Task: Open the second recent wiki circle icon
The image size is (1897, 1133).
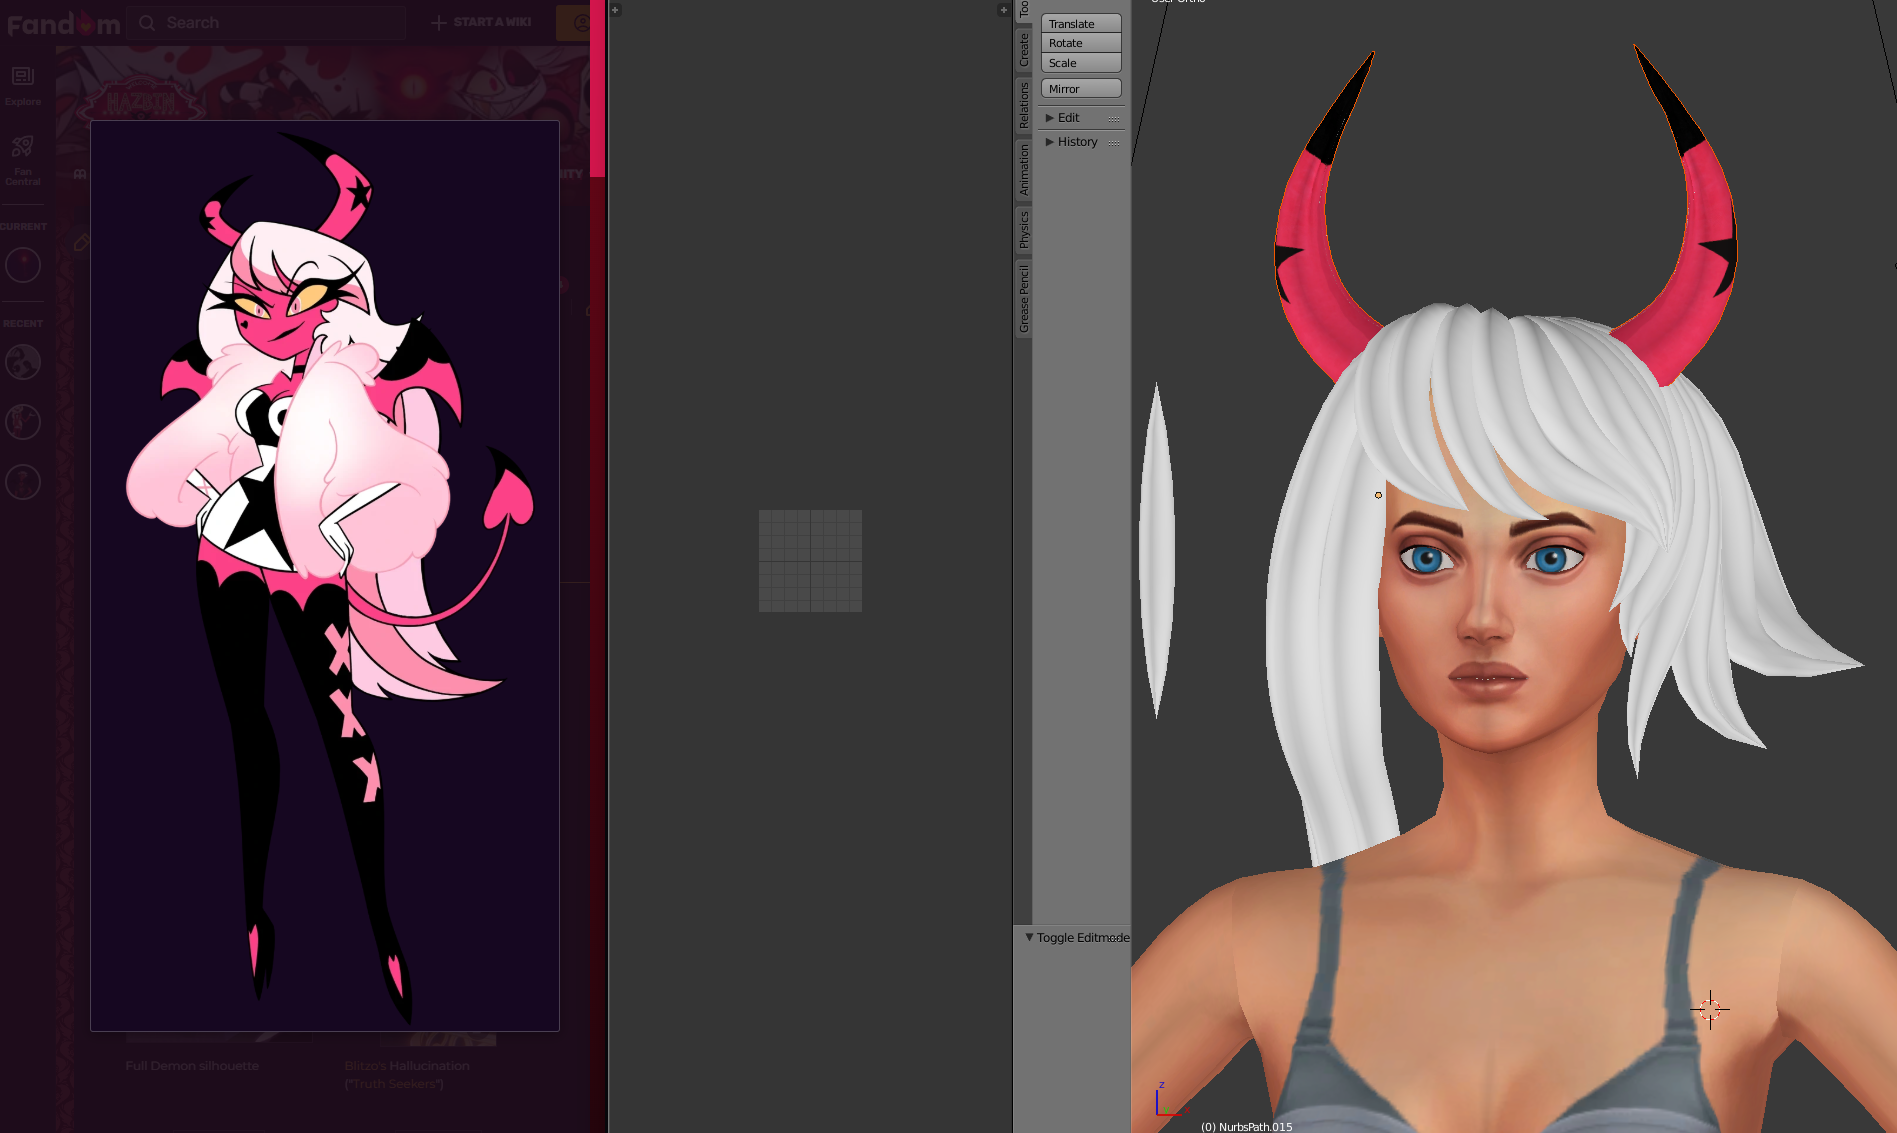Action: pyautogui.click(x=23, y=422)
